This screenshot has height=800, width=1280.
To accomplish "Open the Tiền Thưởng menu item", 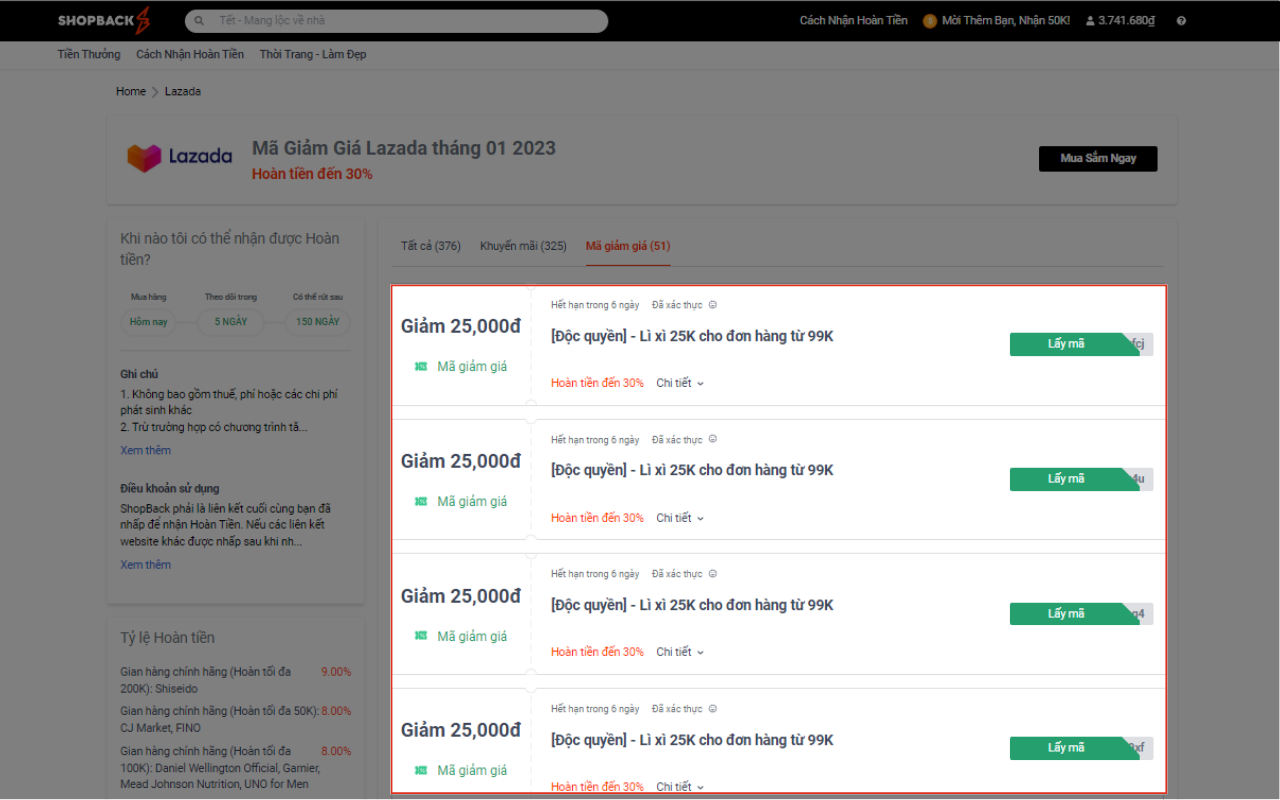I will coord(89,54).
